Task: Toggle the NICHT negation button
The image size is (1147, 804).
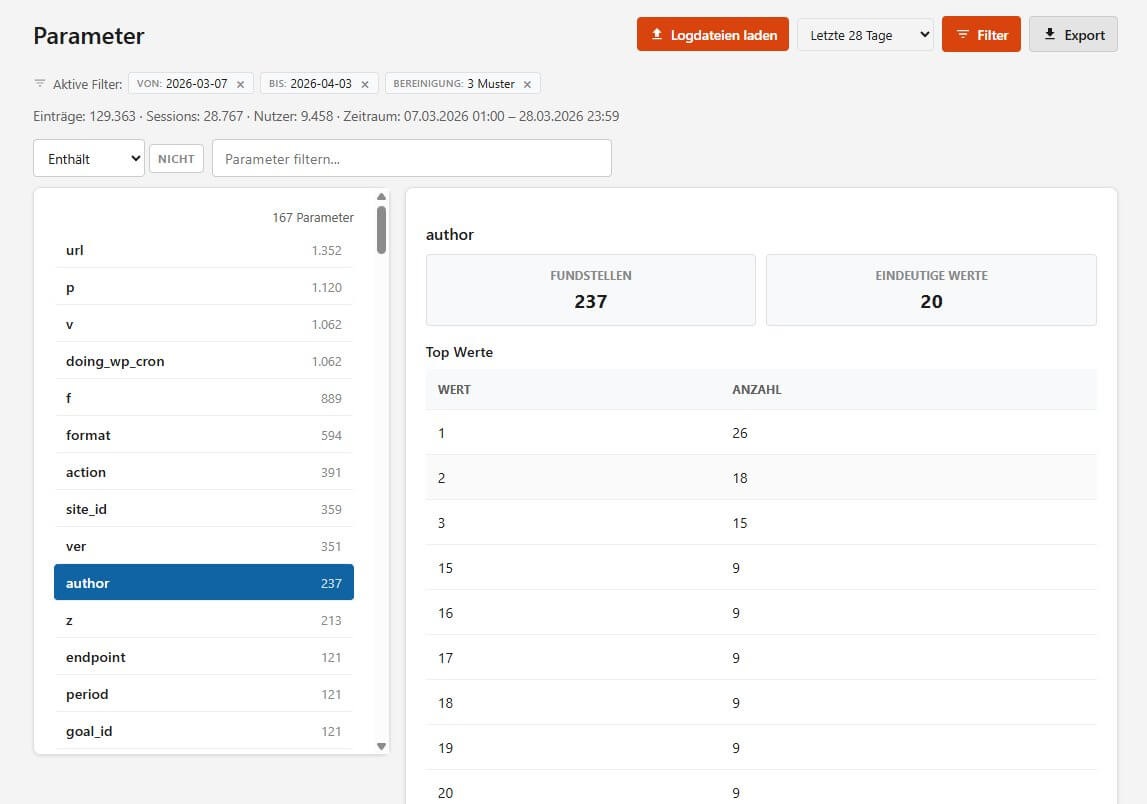Action: pos(176,159)
